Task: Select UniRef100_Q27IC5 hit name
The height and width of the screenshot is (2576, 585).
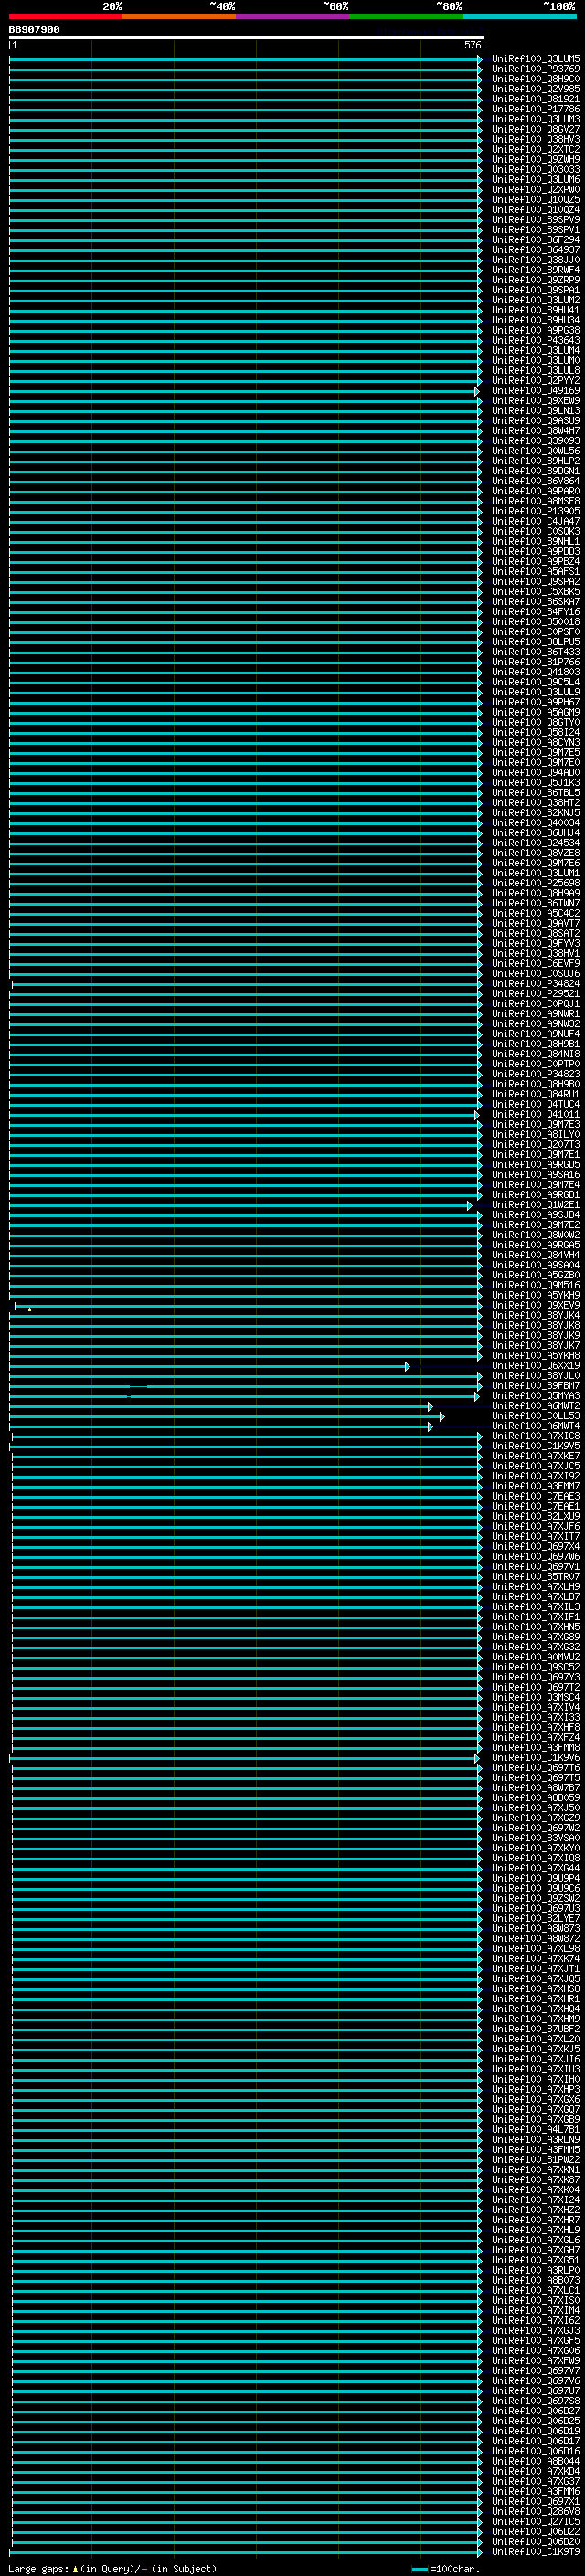Action: click(536, 2521)
